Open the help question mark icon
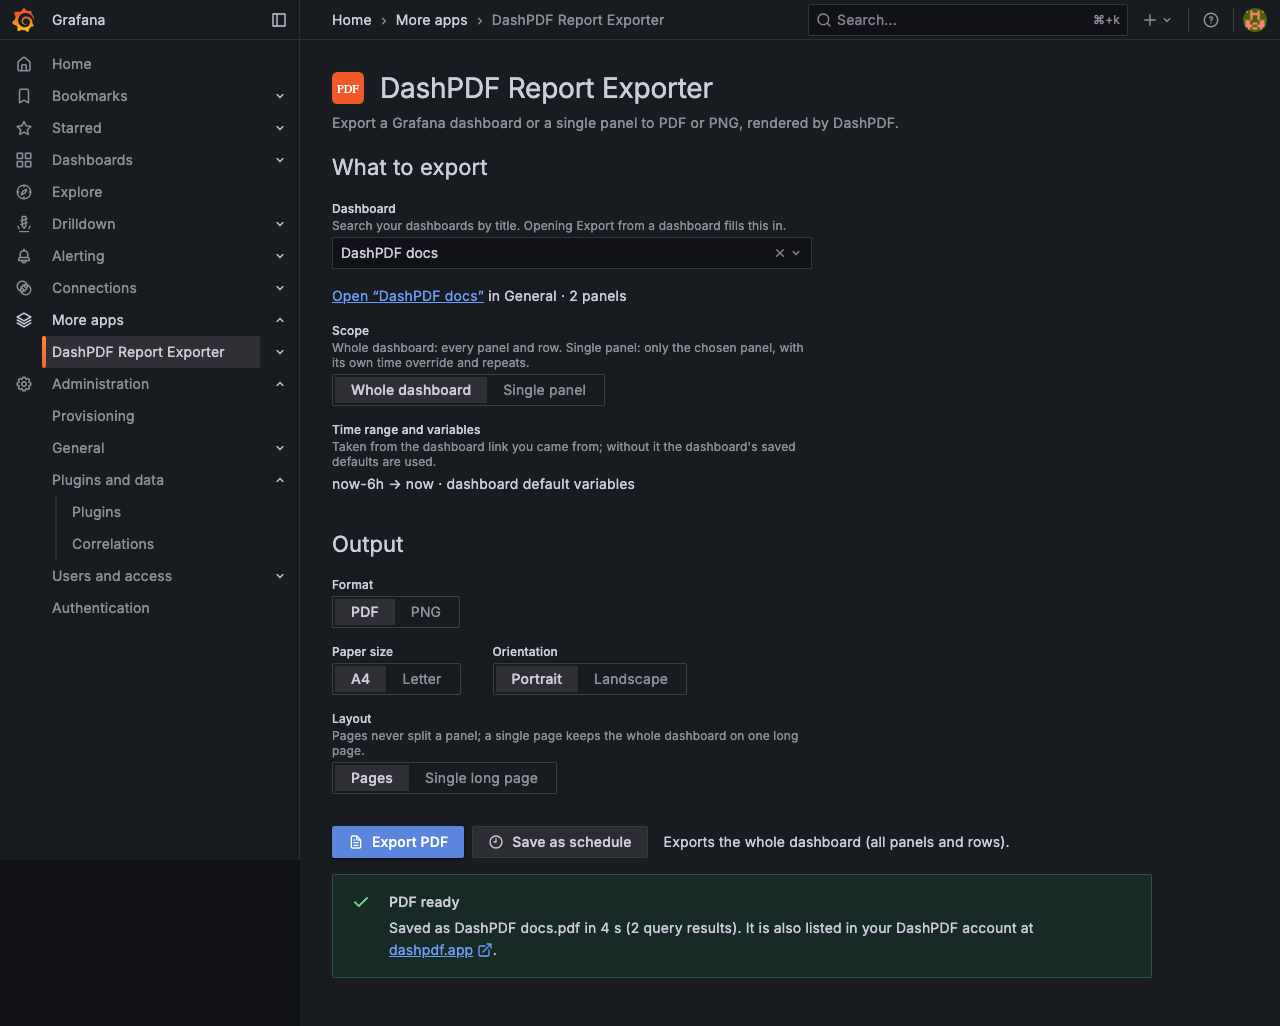 pos(1211,20)
